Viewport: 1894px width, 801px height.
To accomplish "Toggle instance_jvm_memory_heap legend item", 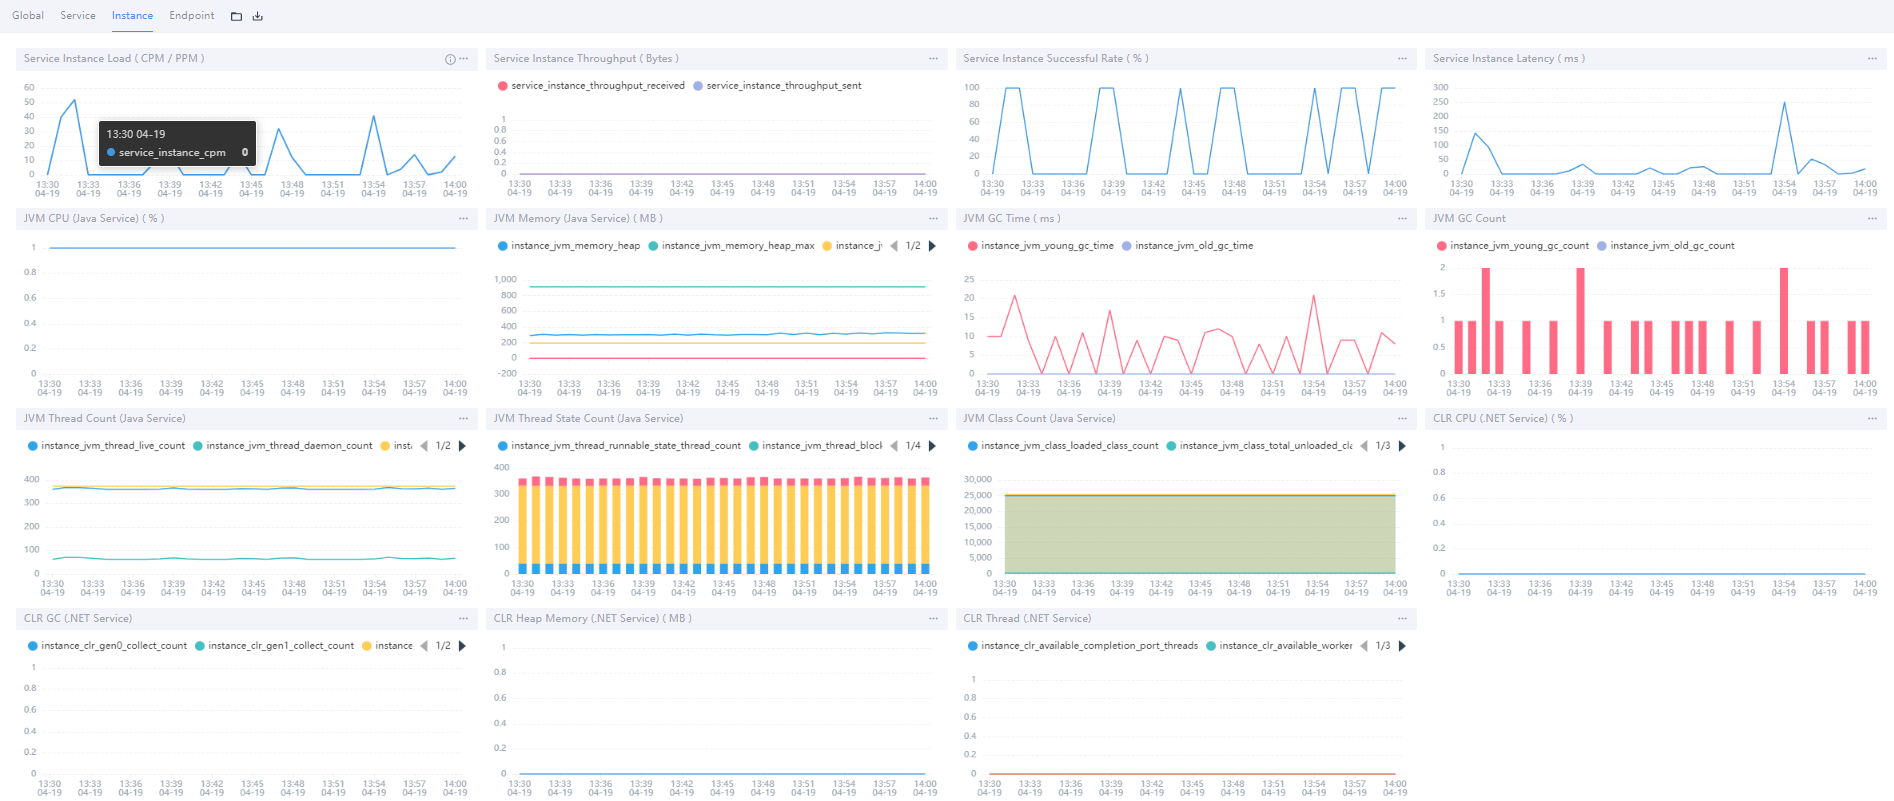I will 569,246.
